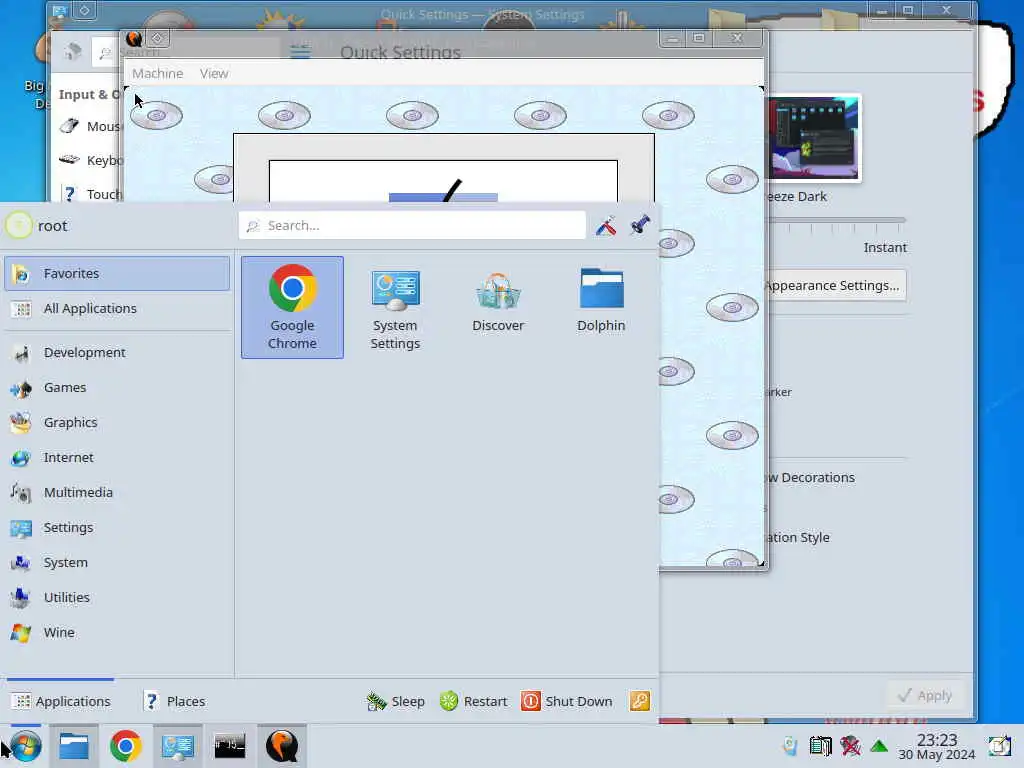Image resolution: width=1024 pixels, height=768 pixels.
Task: Click the show desktop icon in tray
Action: point(999,746)
